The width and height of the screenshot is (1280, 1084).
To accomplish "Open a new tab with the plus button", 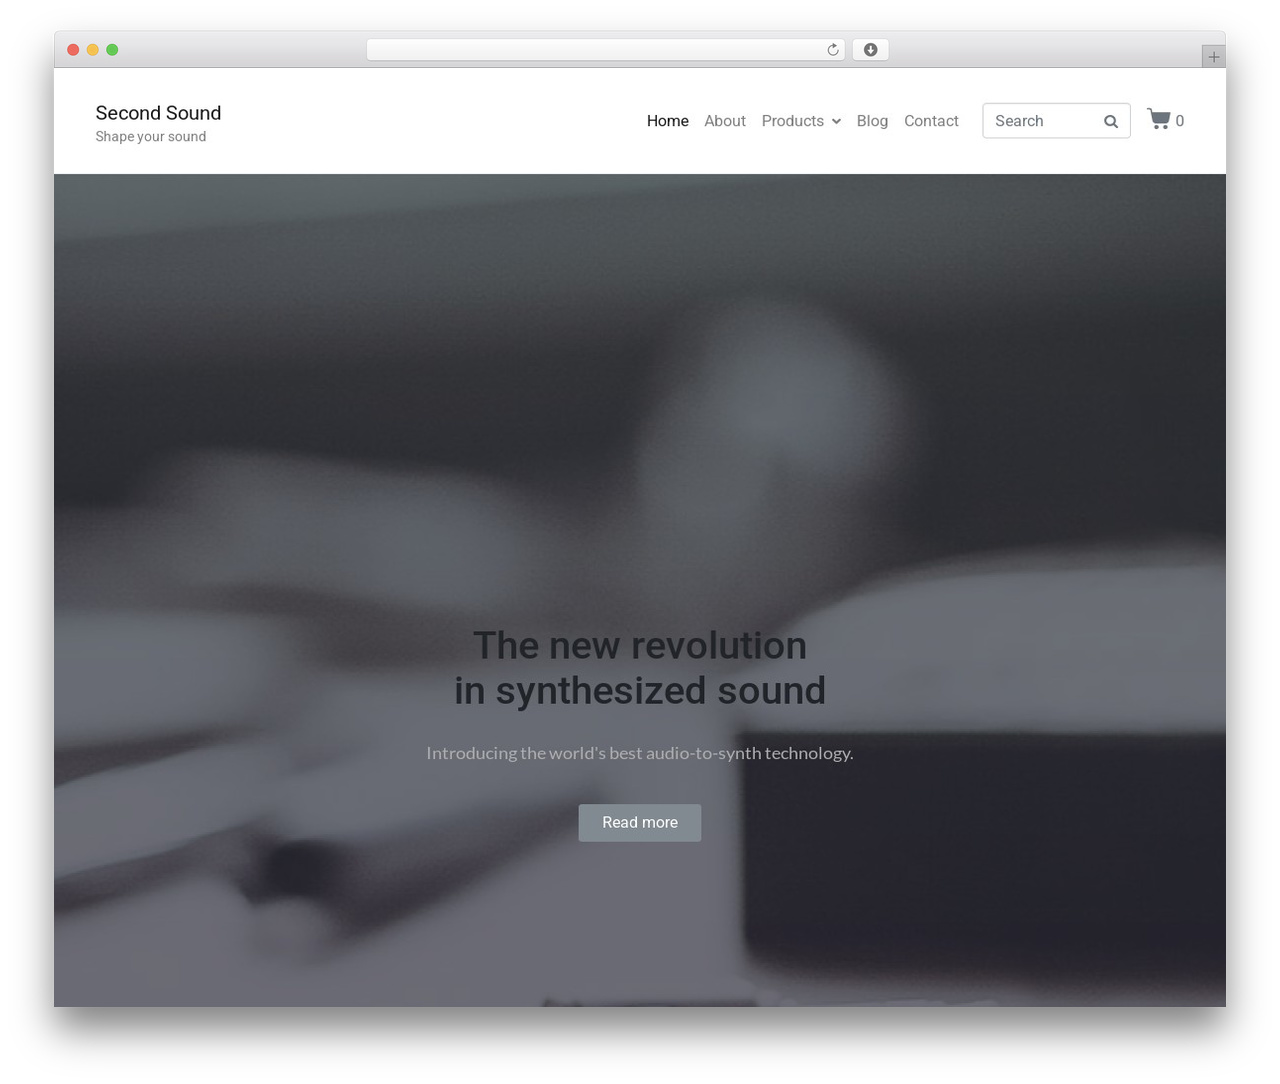I will (x=1213, y=57).
